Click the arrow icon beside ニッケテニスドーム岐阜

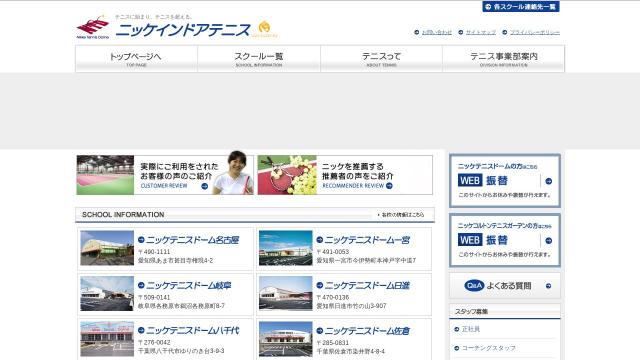141,285
